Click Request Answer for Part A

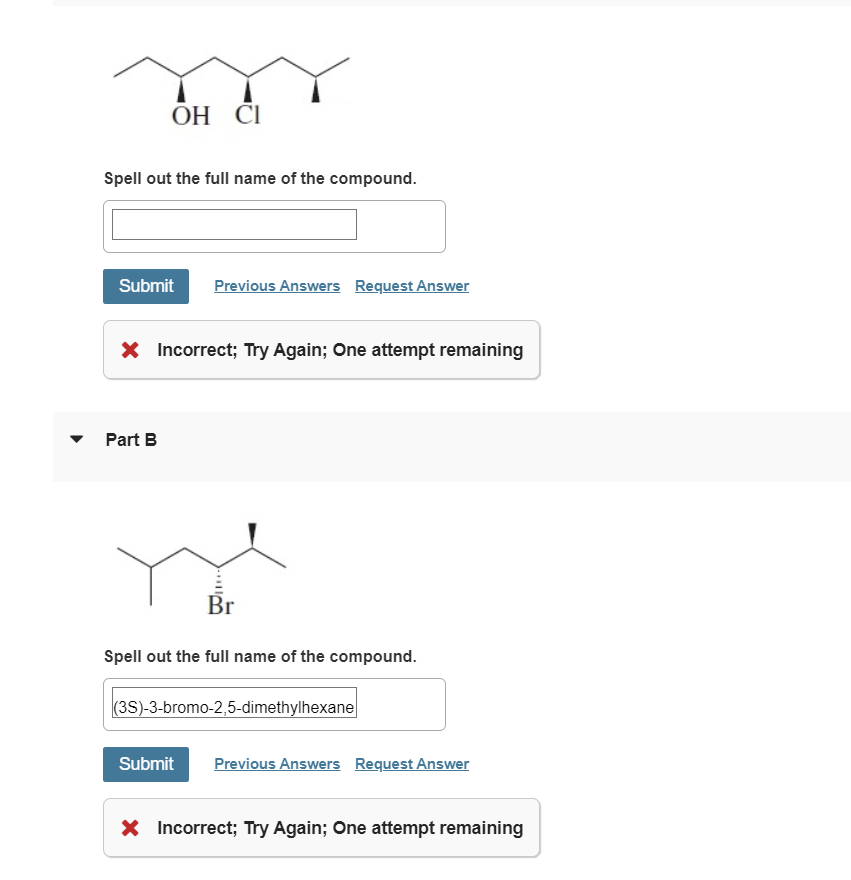click(411, 285)
